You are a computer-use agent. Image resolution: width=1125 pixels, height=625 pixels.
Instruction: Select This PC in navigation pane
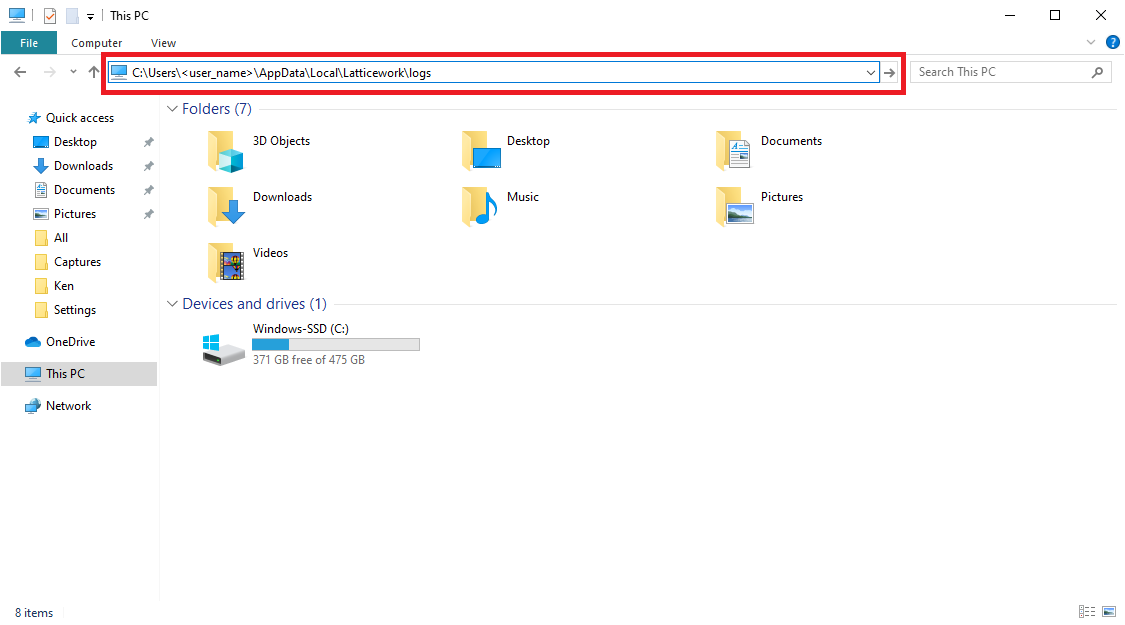(x=79, y=374)
